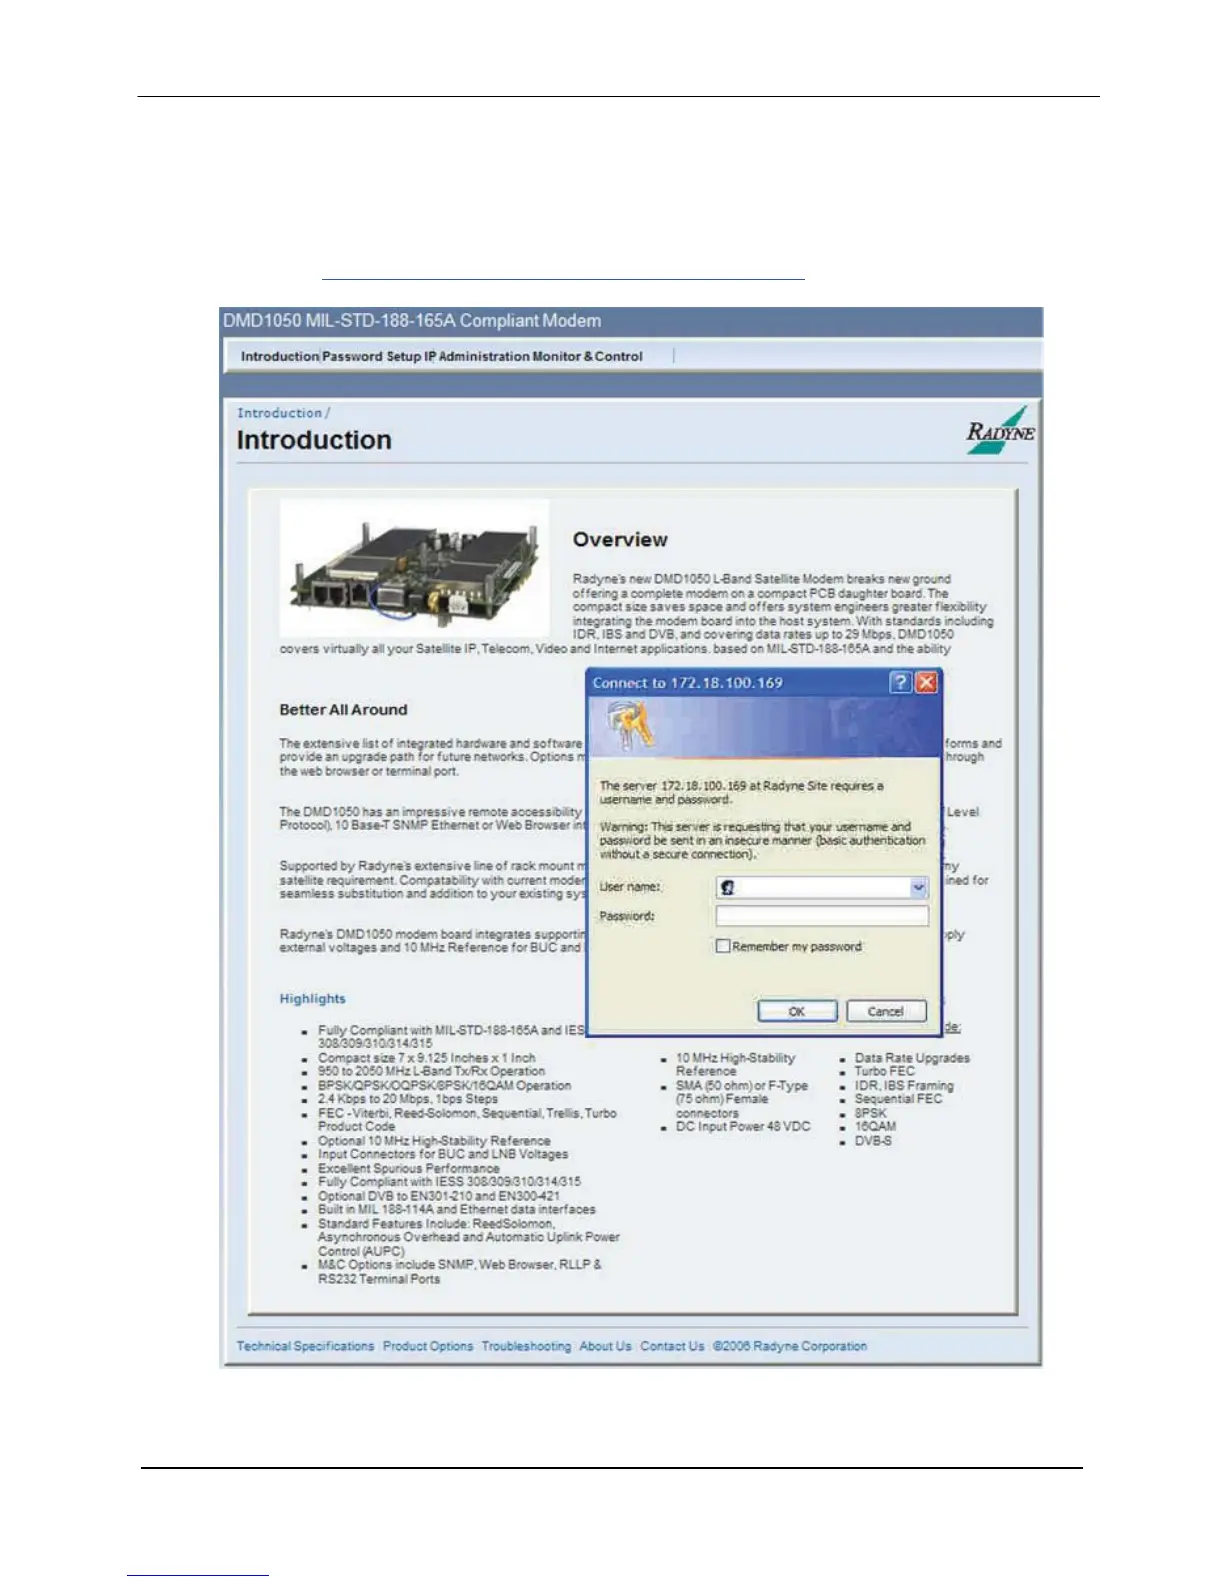
Task: Open Technical Specifications footer link
Action: 305,1346
